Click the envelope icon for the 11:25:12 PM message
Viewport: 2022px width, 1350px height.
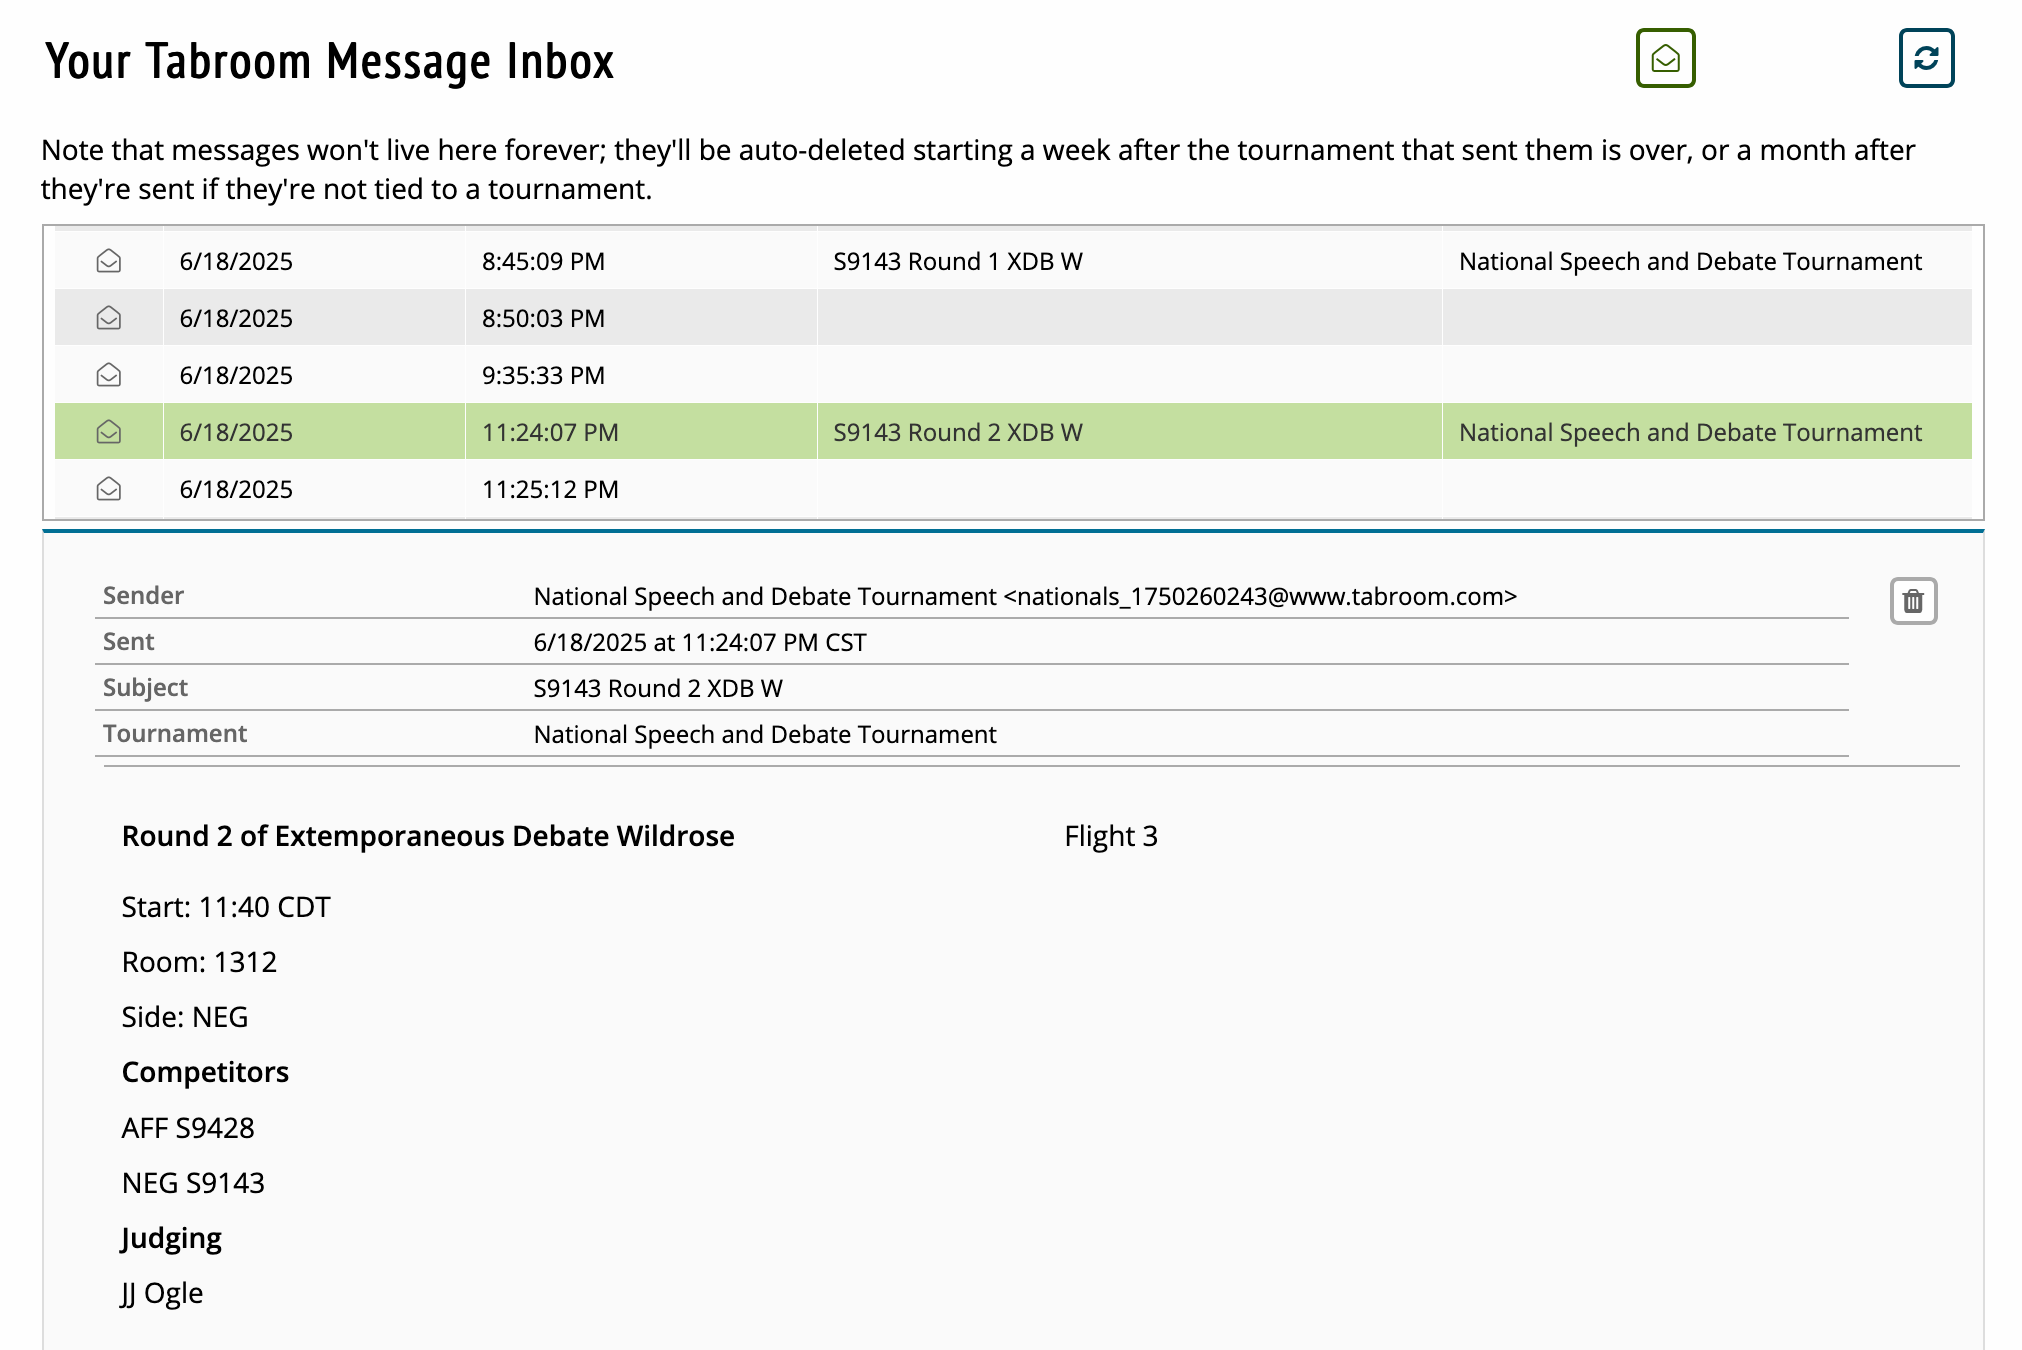[x=109, y=489]
